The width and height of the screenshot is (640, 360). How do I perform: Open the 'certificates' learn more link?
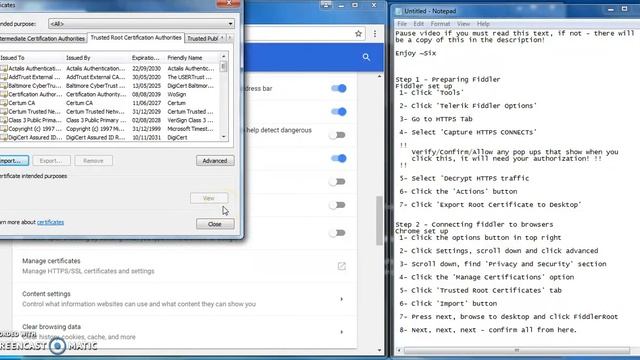point(50,222)
